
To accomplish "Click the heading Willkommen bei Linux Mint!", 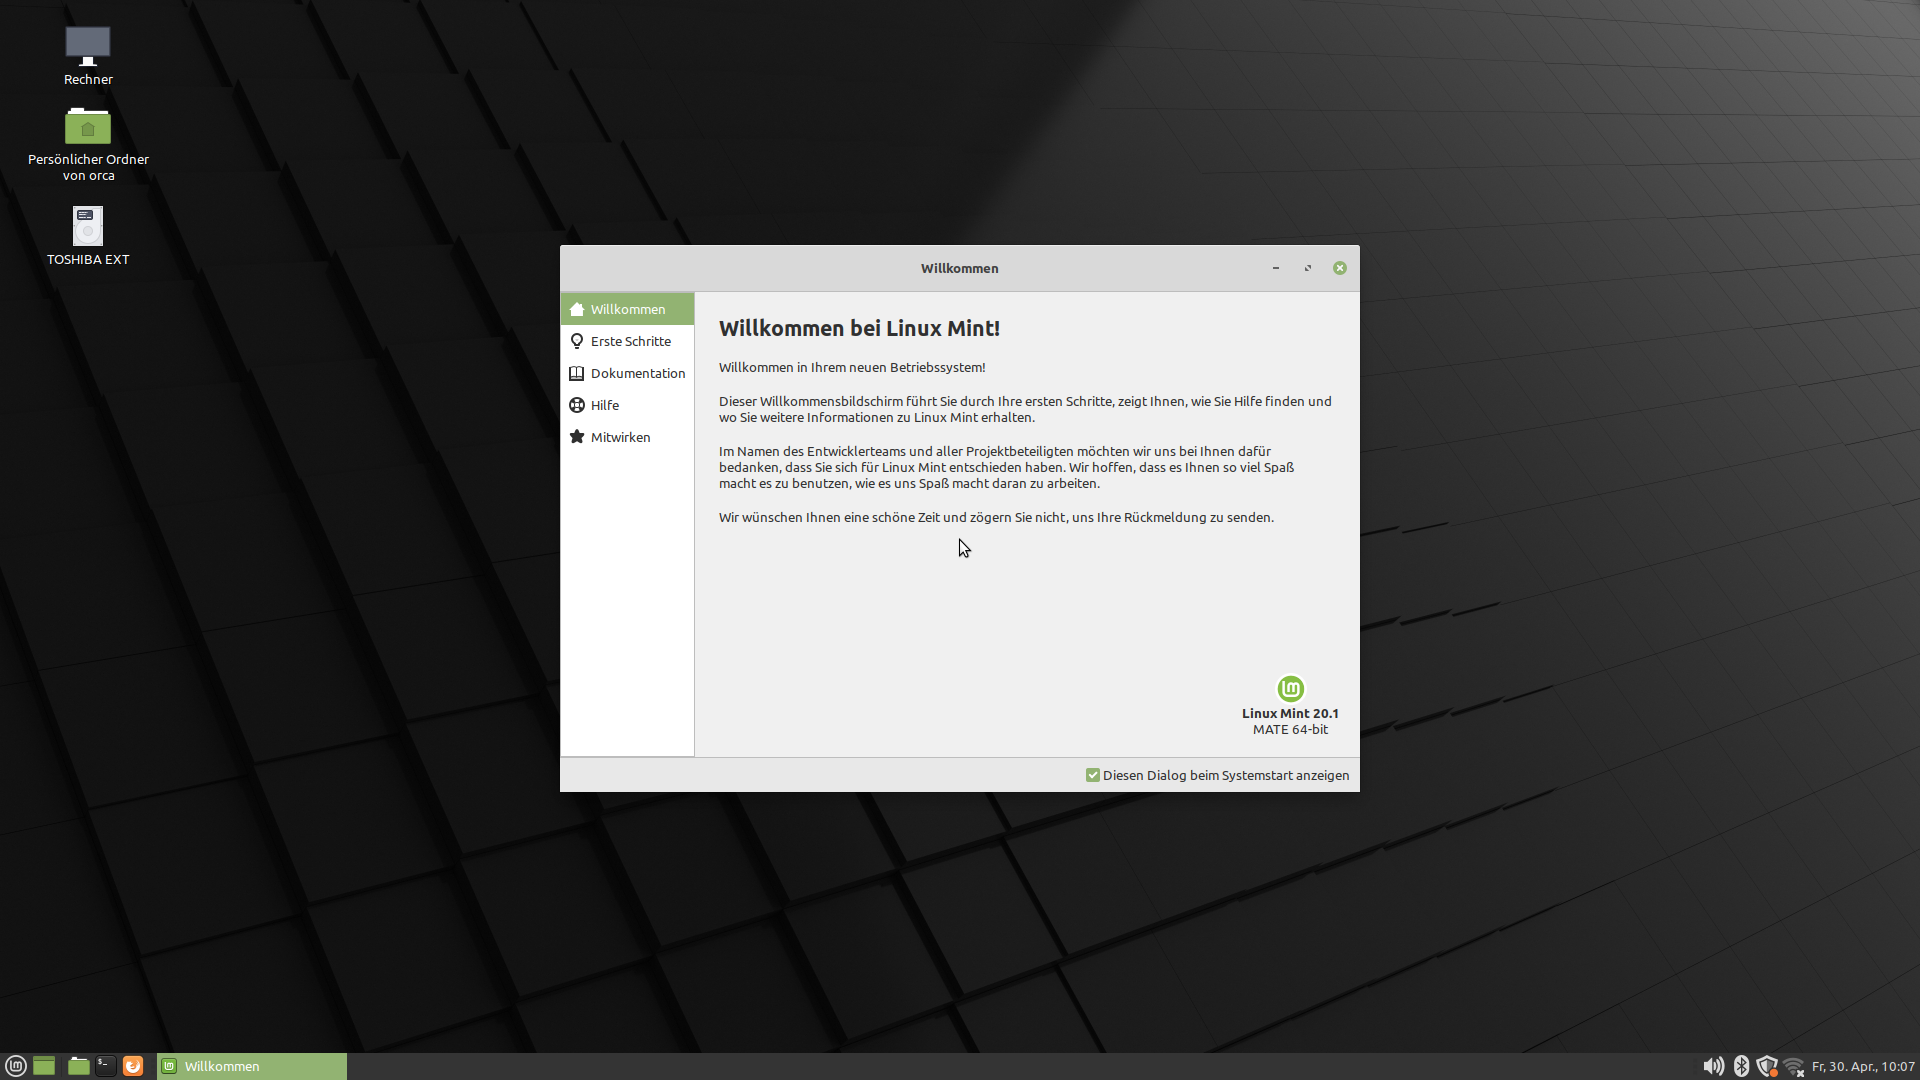I will [859, 328].
